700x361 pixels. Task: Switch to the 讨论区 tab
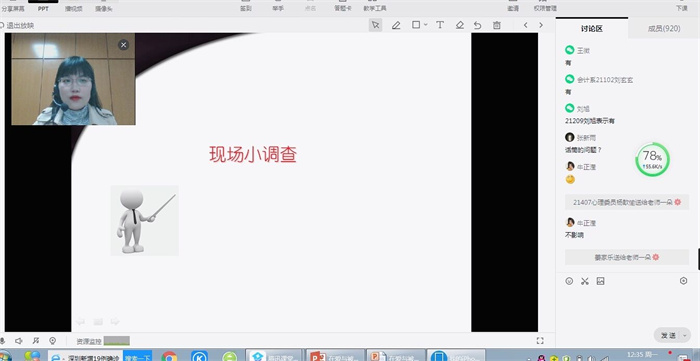pyautogui.click(x=592, y=29)
